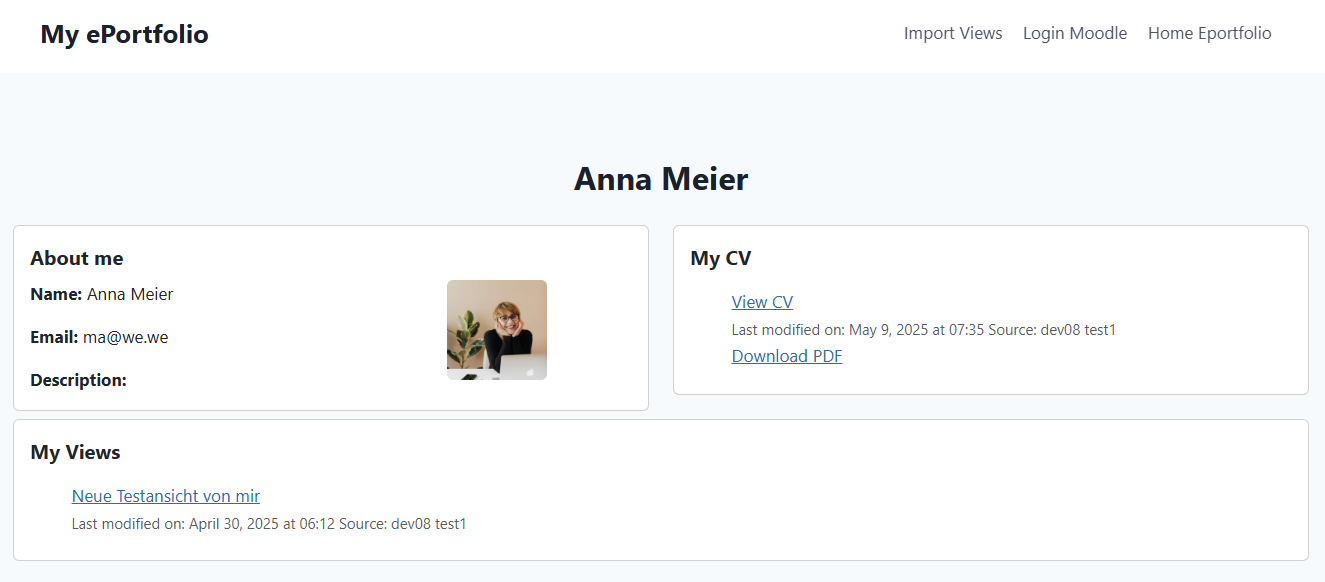Click Anna Meier's profile photo
Image resolution: width=1325 pixels, height=582 pixels.
[497, 330]
